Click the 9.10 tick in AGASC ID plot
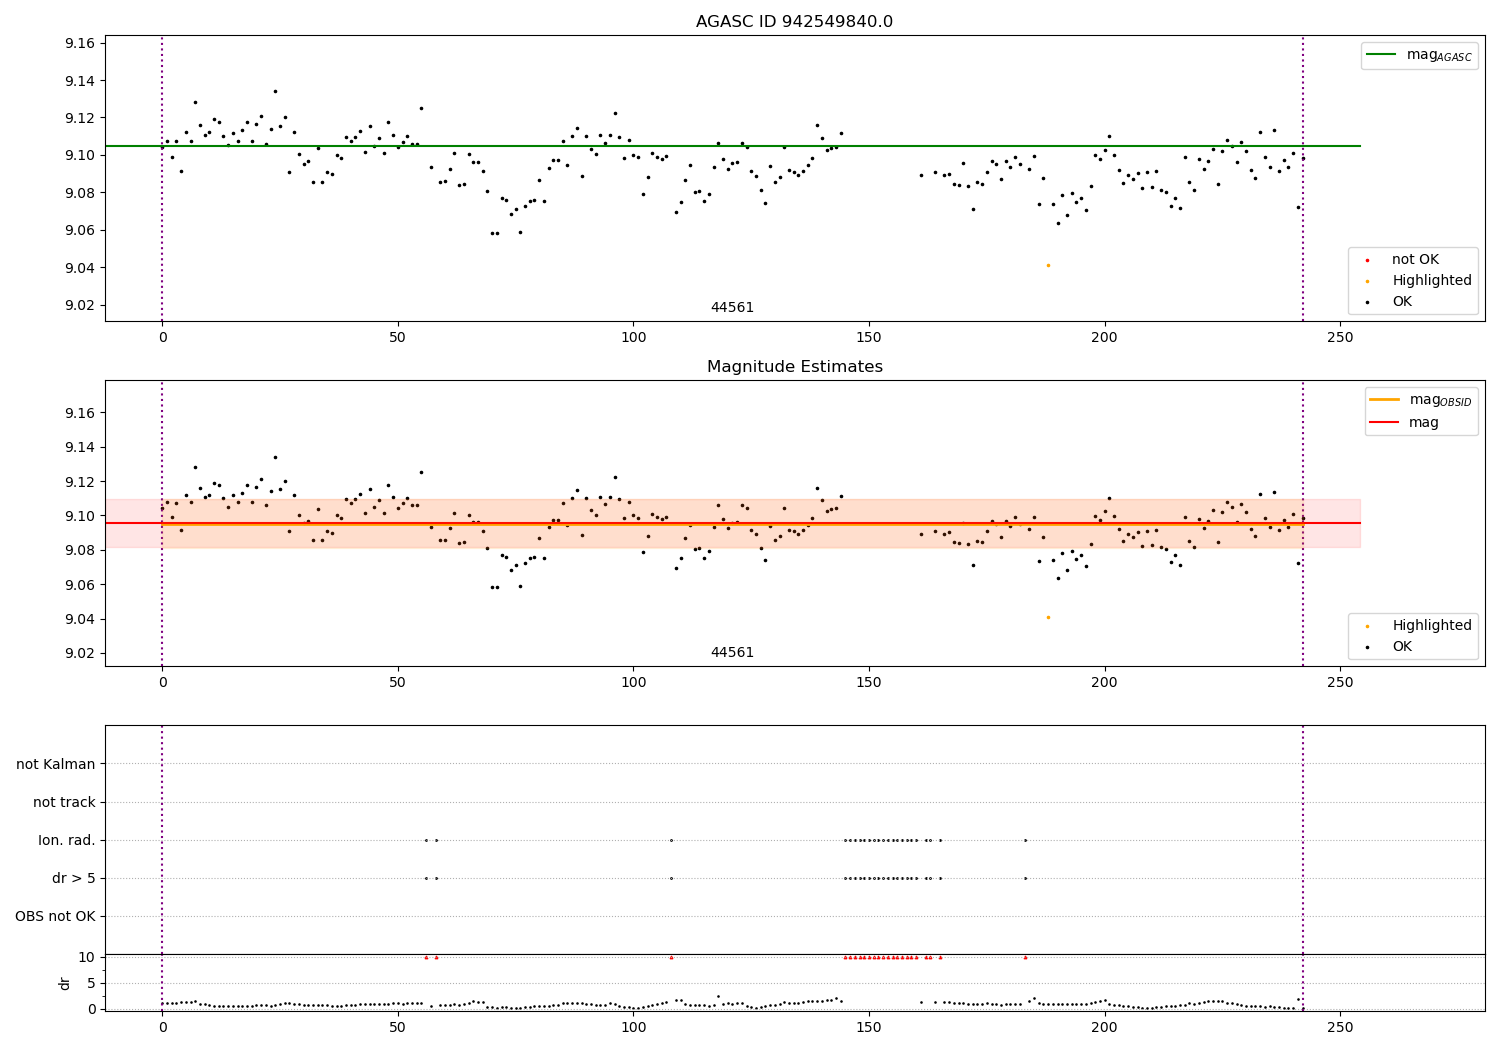Screen dimensions: 1500x1050 tap(80, 156)
